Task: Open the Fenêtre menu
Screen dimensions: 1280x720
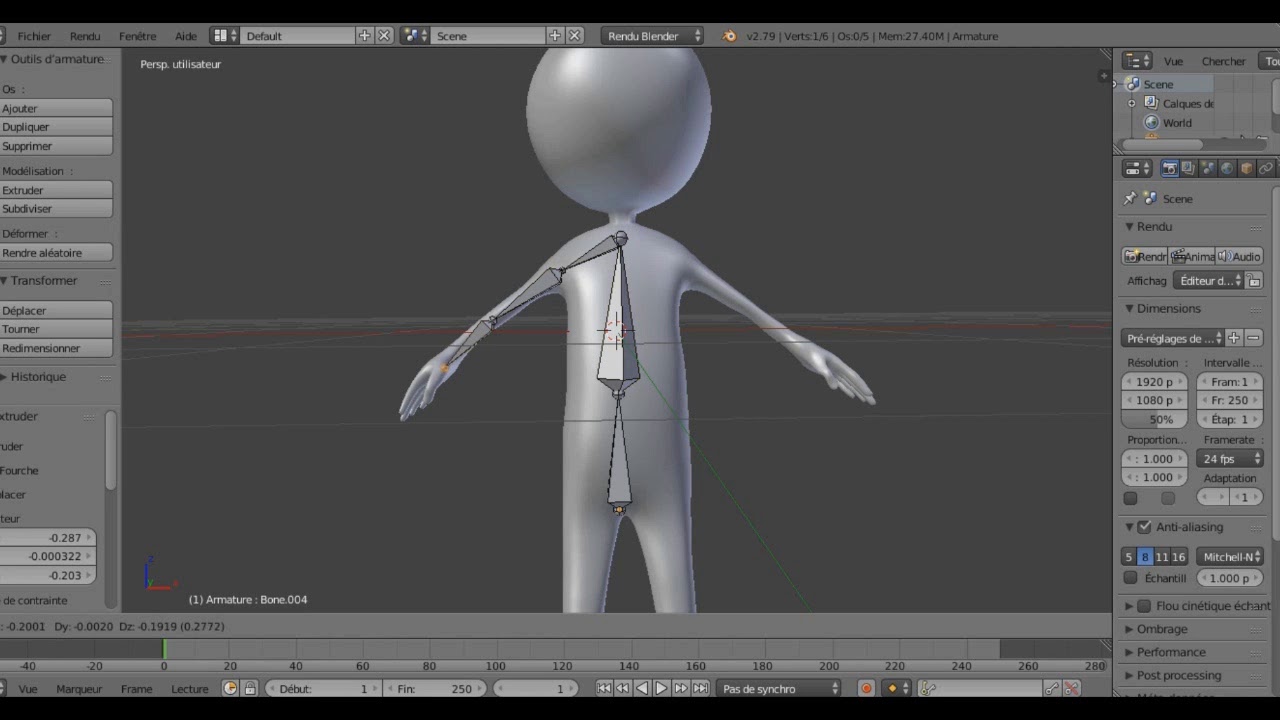Action: (138, 36)
